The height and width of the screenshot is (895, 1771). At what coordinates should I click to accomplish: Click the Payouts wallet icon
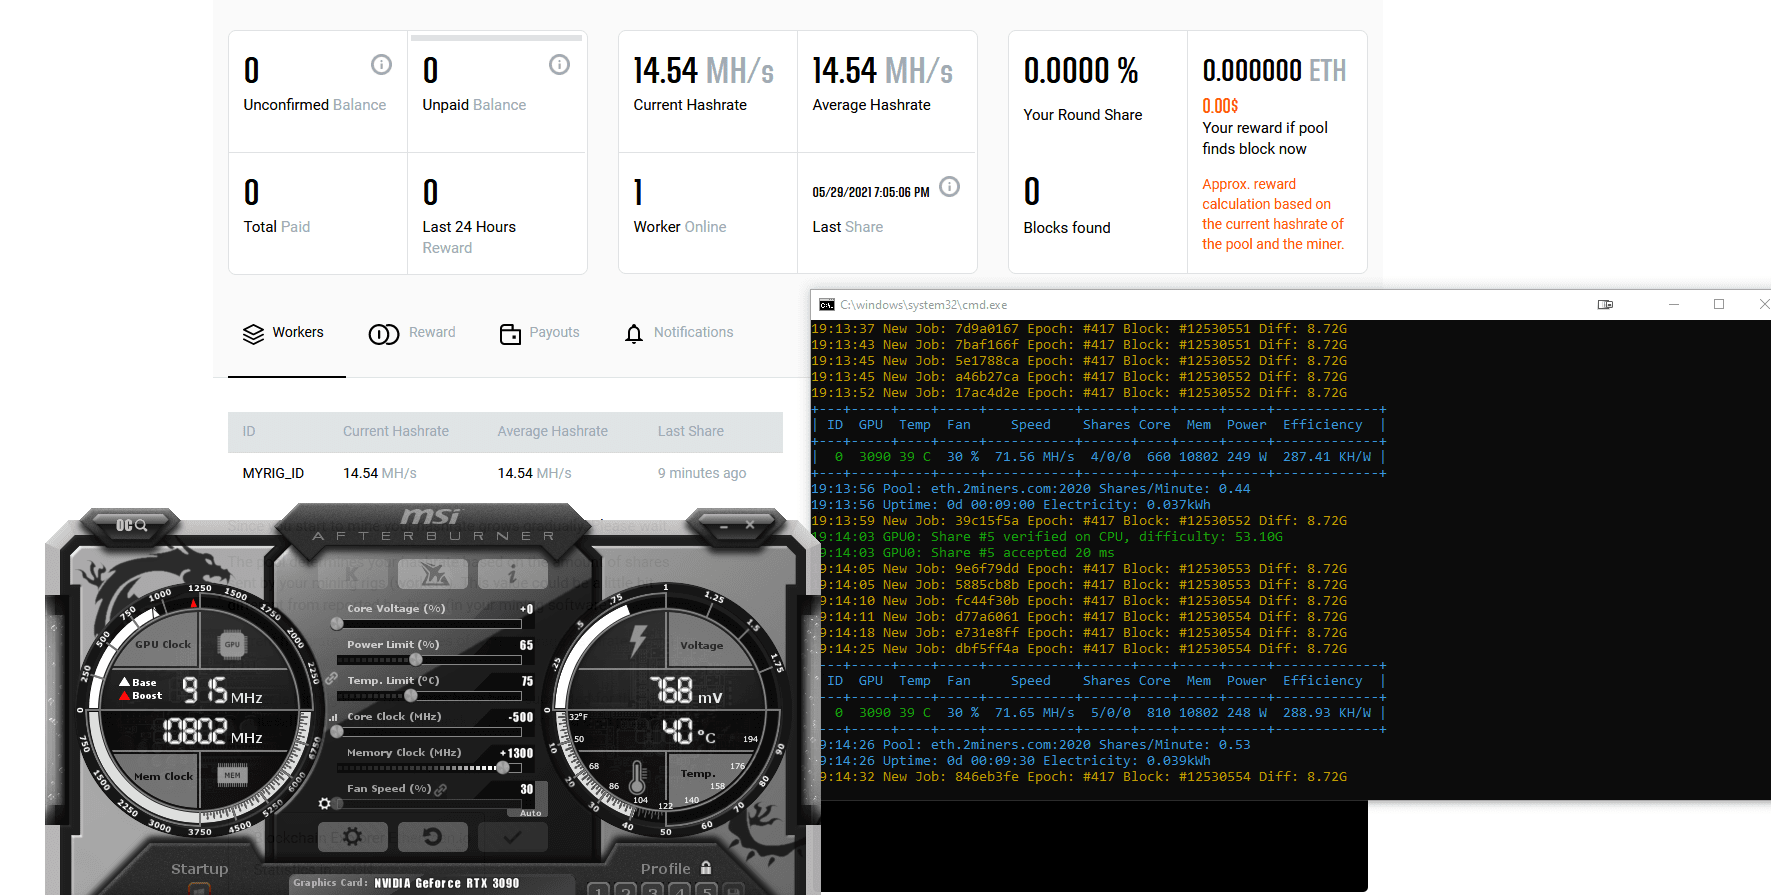tap(510, 334)
